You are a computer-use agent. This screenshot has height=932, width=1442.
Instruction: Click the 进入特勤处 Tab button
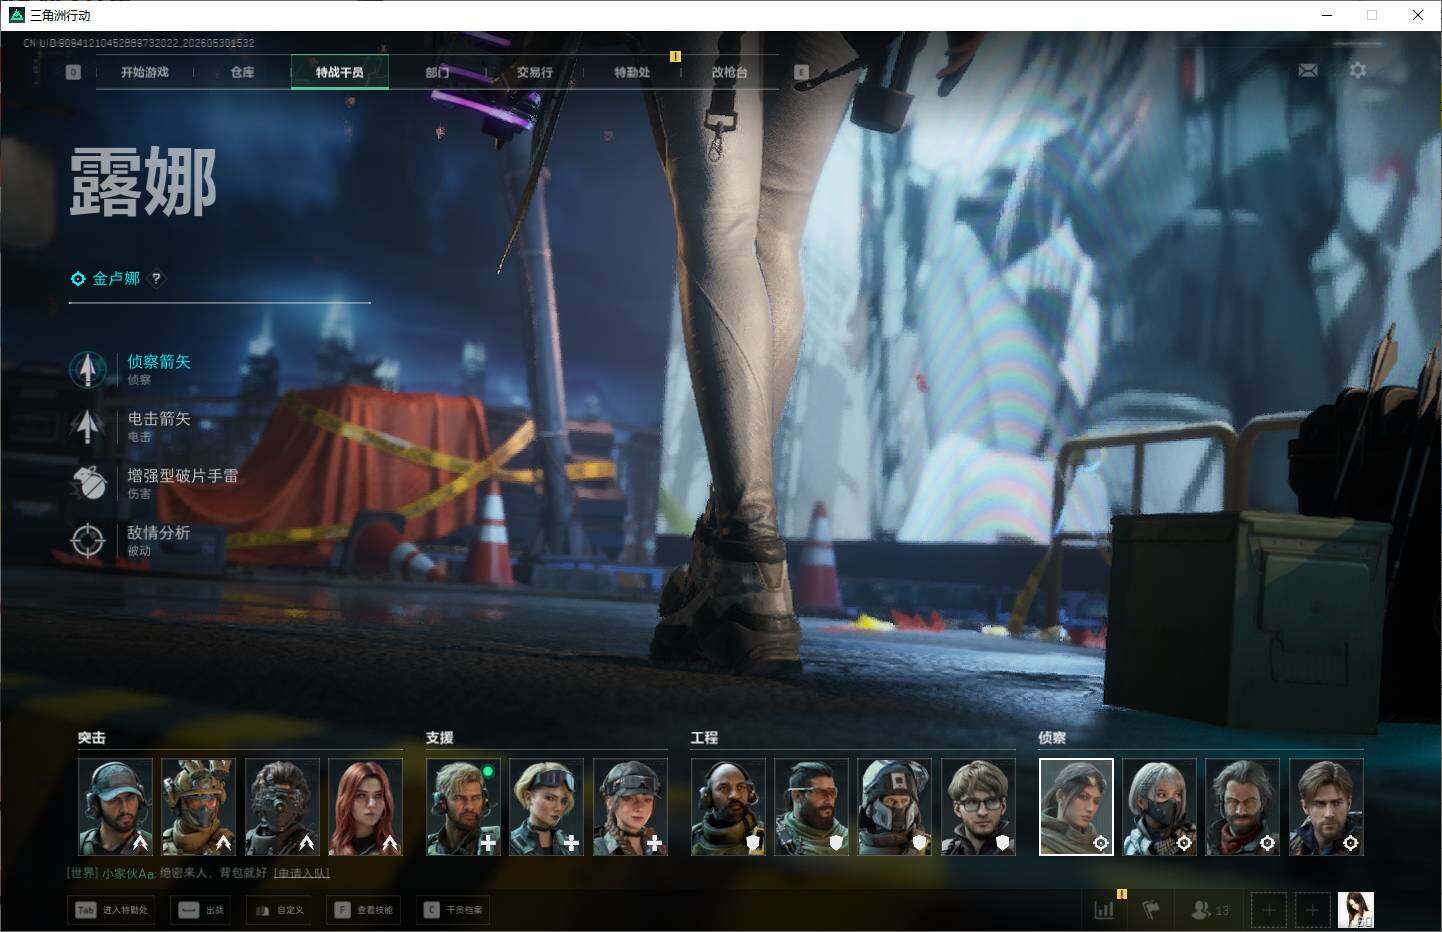[x=112, y=910]
